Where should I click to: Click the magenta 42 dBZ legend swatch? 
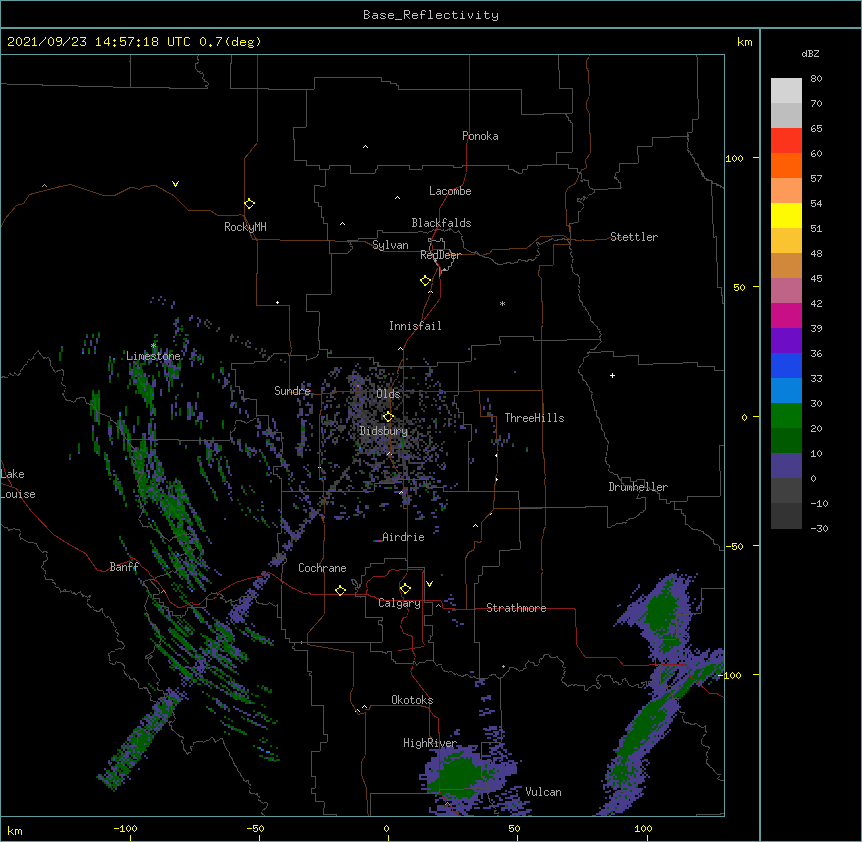(786, 315)
